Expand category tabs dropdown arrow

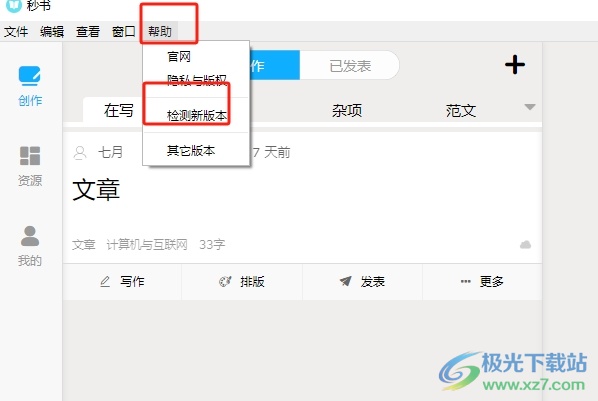click(530, 107)
